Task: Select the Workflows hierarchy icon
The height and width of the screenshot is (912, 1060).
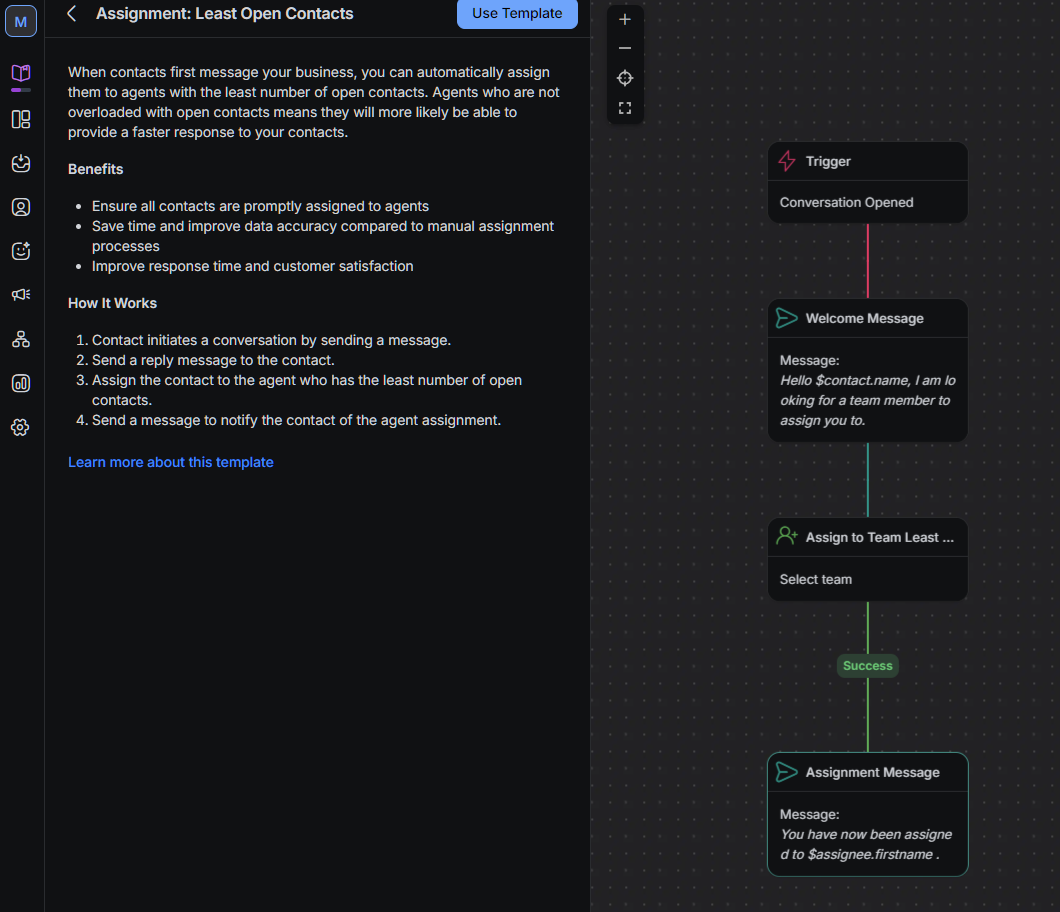Action: tap(21, 339)
